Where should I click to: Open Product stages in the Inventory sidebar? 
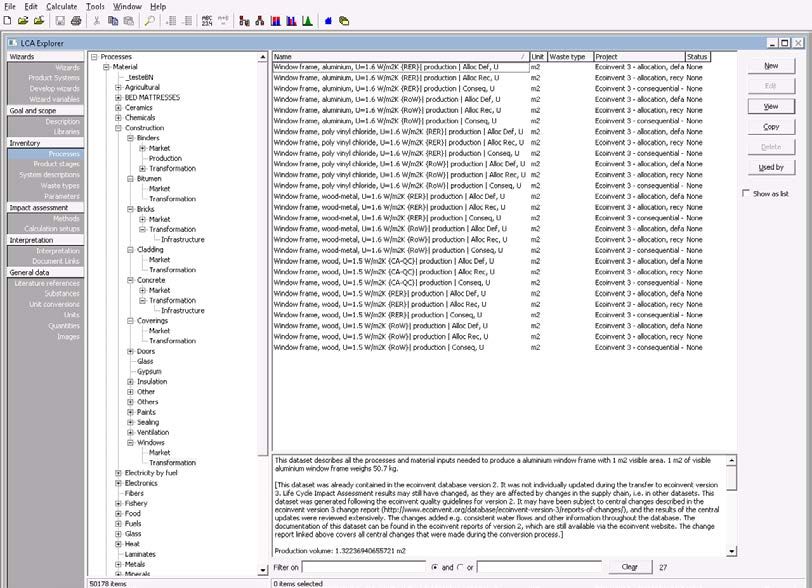pos(56,164)
